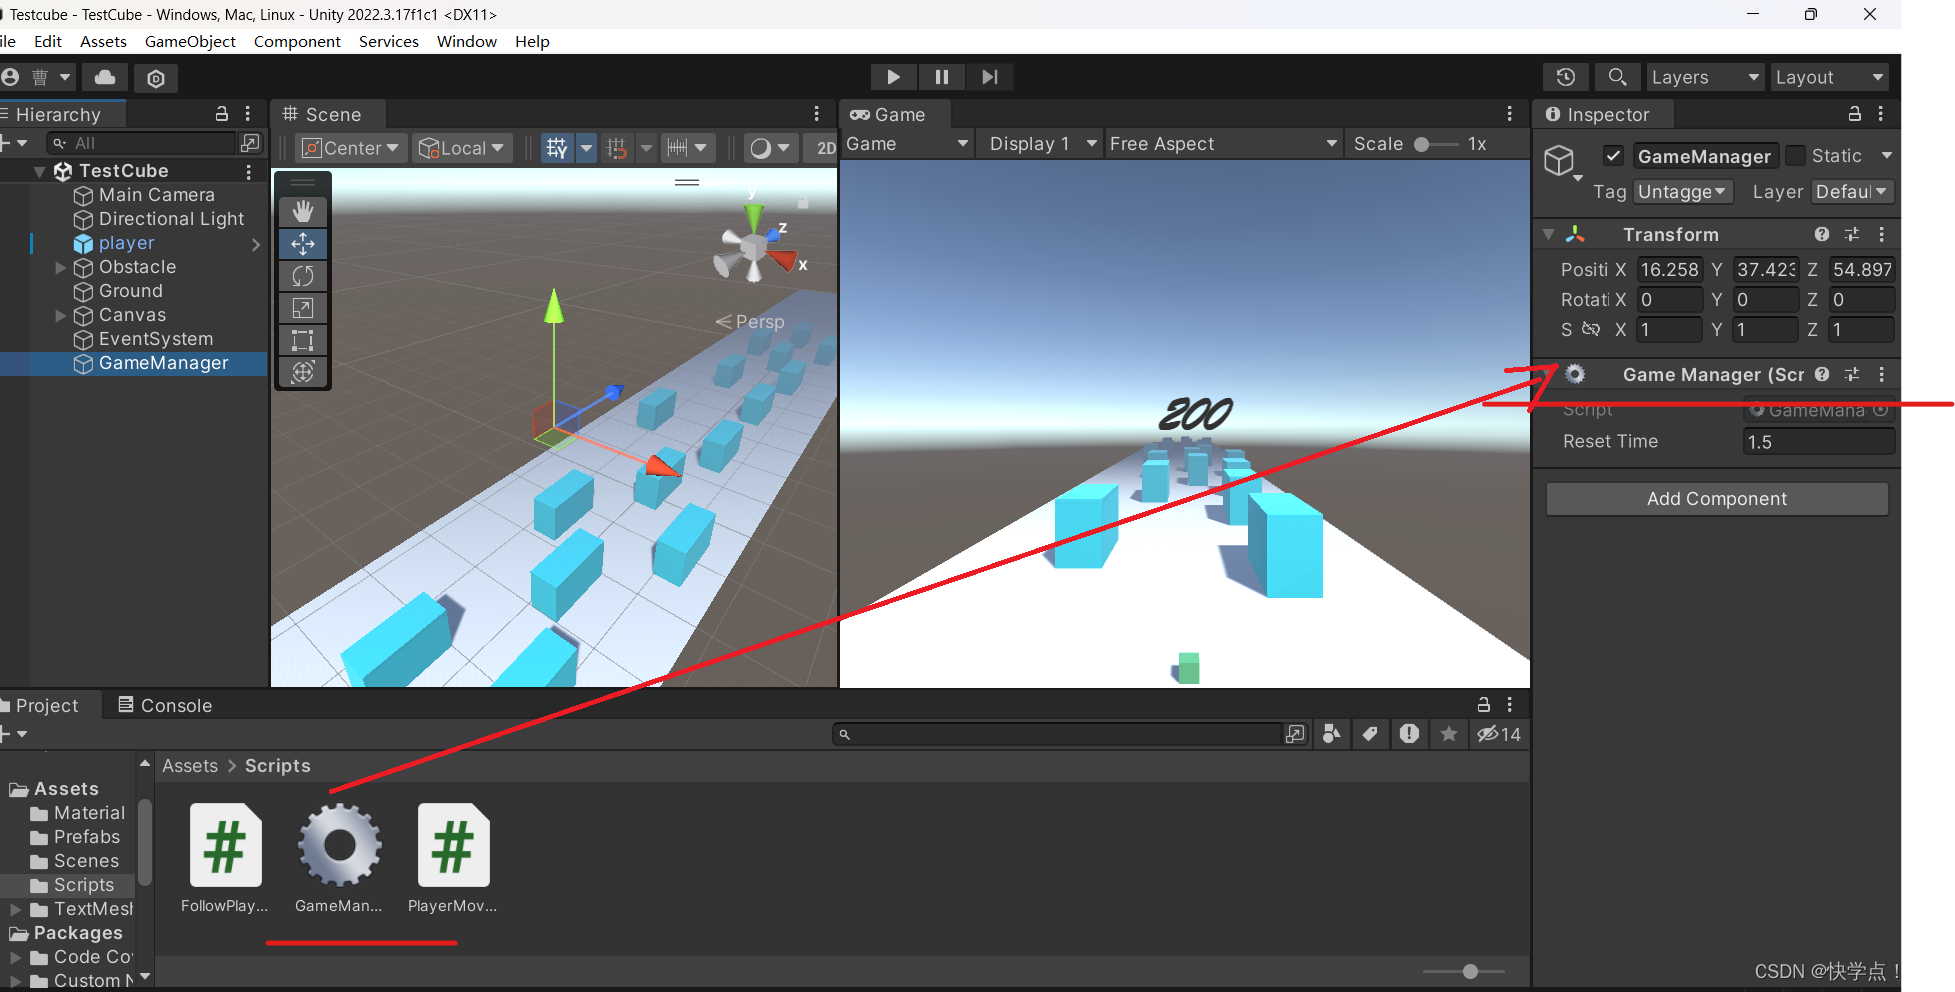The image size is (1955, 992).
Task: Toggle the Static checkbox in Inspector
Action: (1797, 156)
